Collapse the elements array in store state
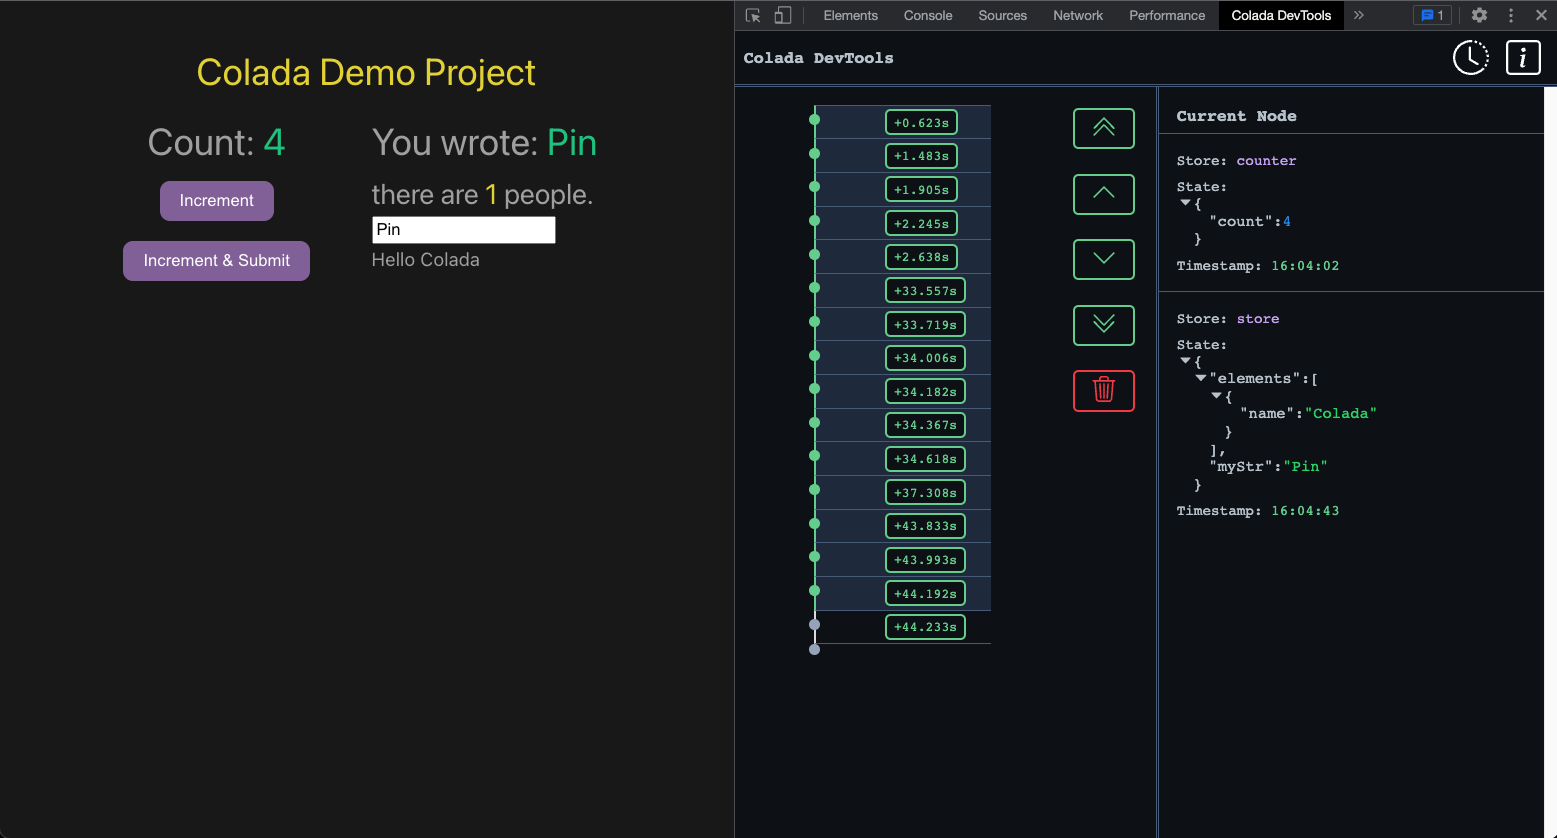 click(x=1200, y=377)
